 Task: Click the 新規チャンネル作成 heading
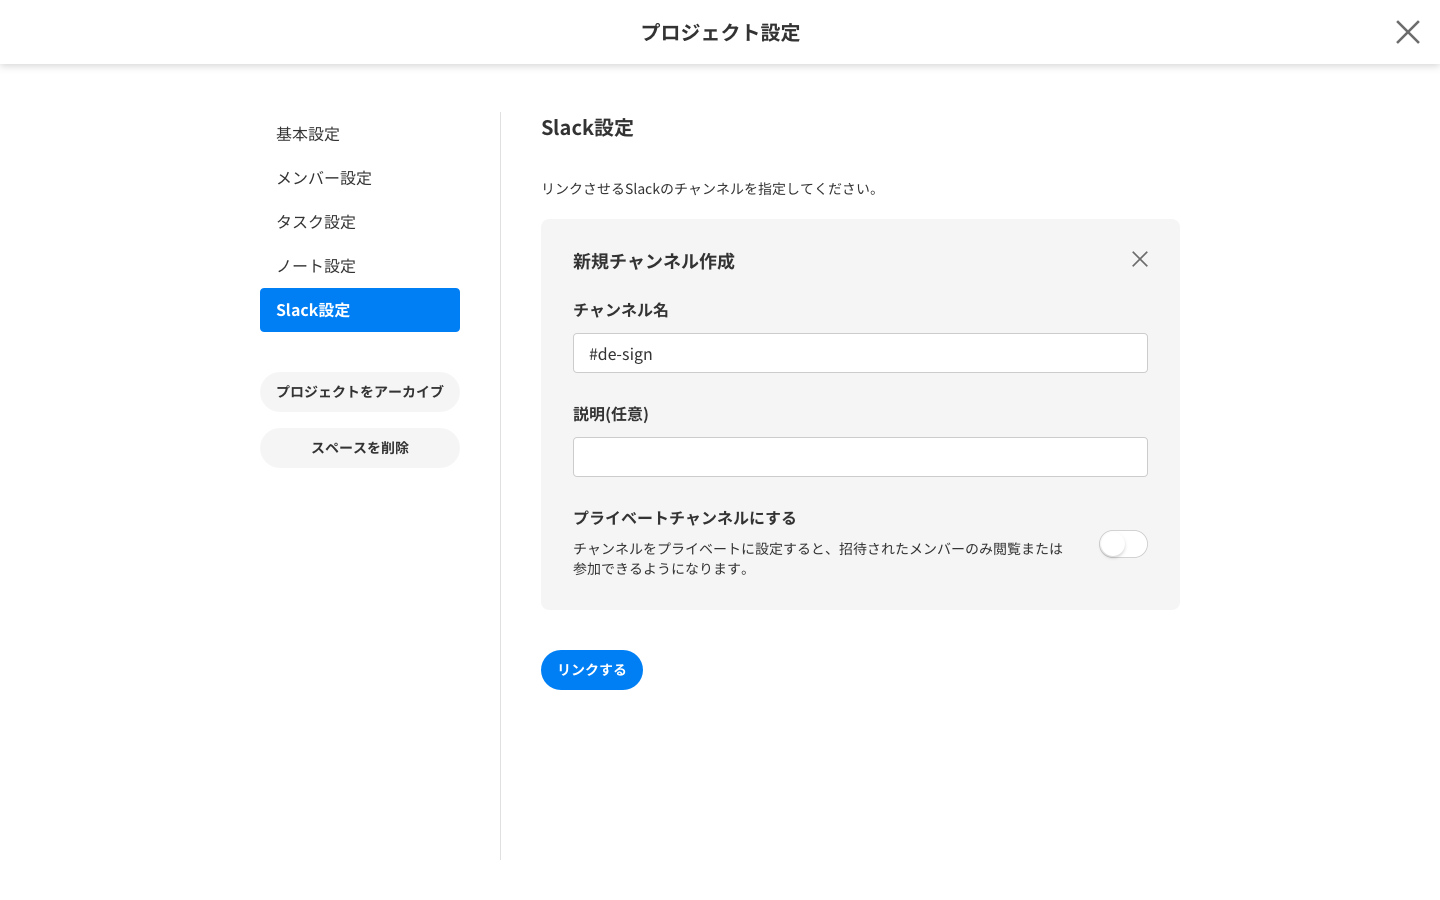point(654,261)
